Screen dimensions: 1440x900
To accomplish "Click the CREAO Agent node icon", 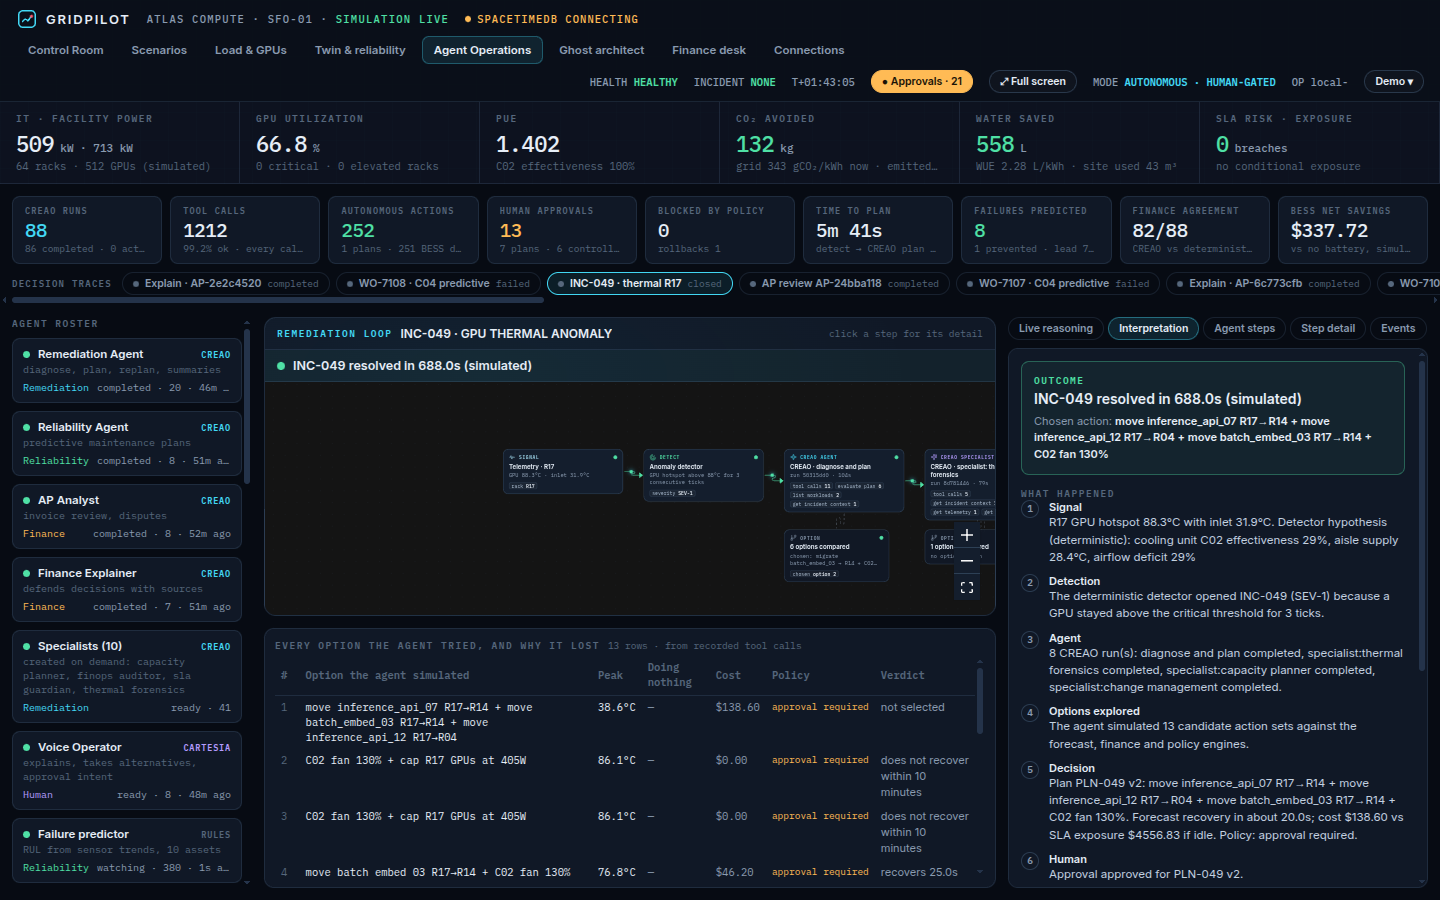I will coord(794,457).
